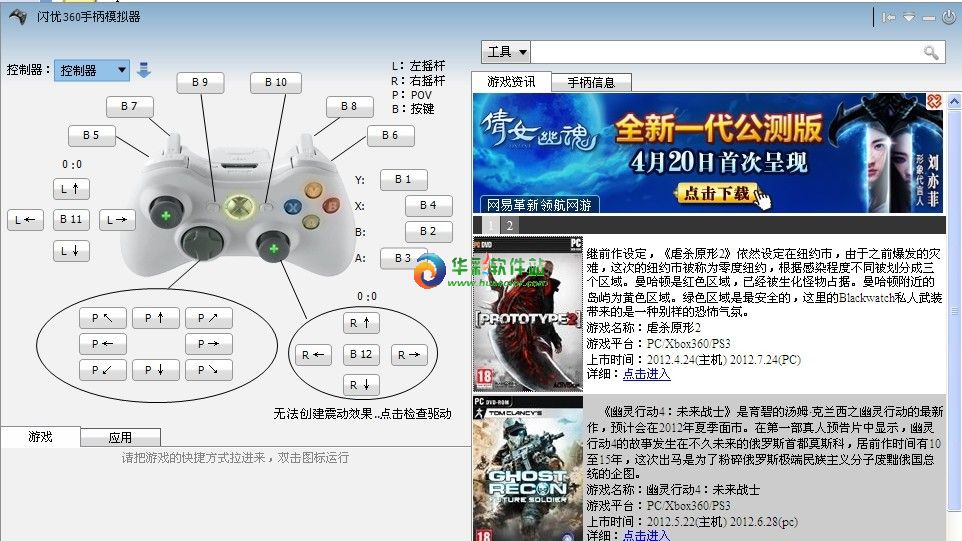Click the Ghost Recon game cover thumbnail
Image resolution: width=962 pixels, height=541 pixels.
tap(528, 469)
